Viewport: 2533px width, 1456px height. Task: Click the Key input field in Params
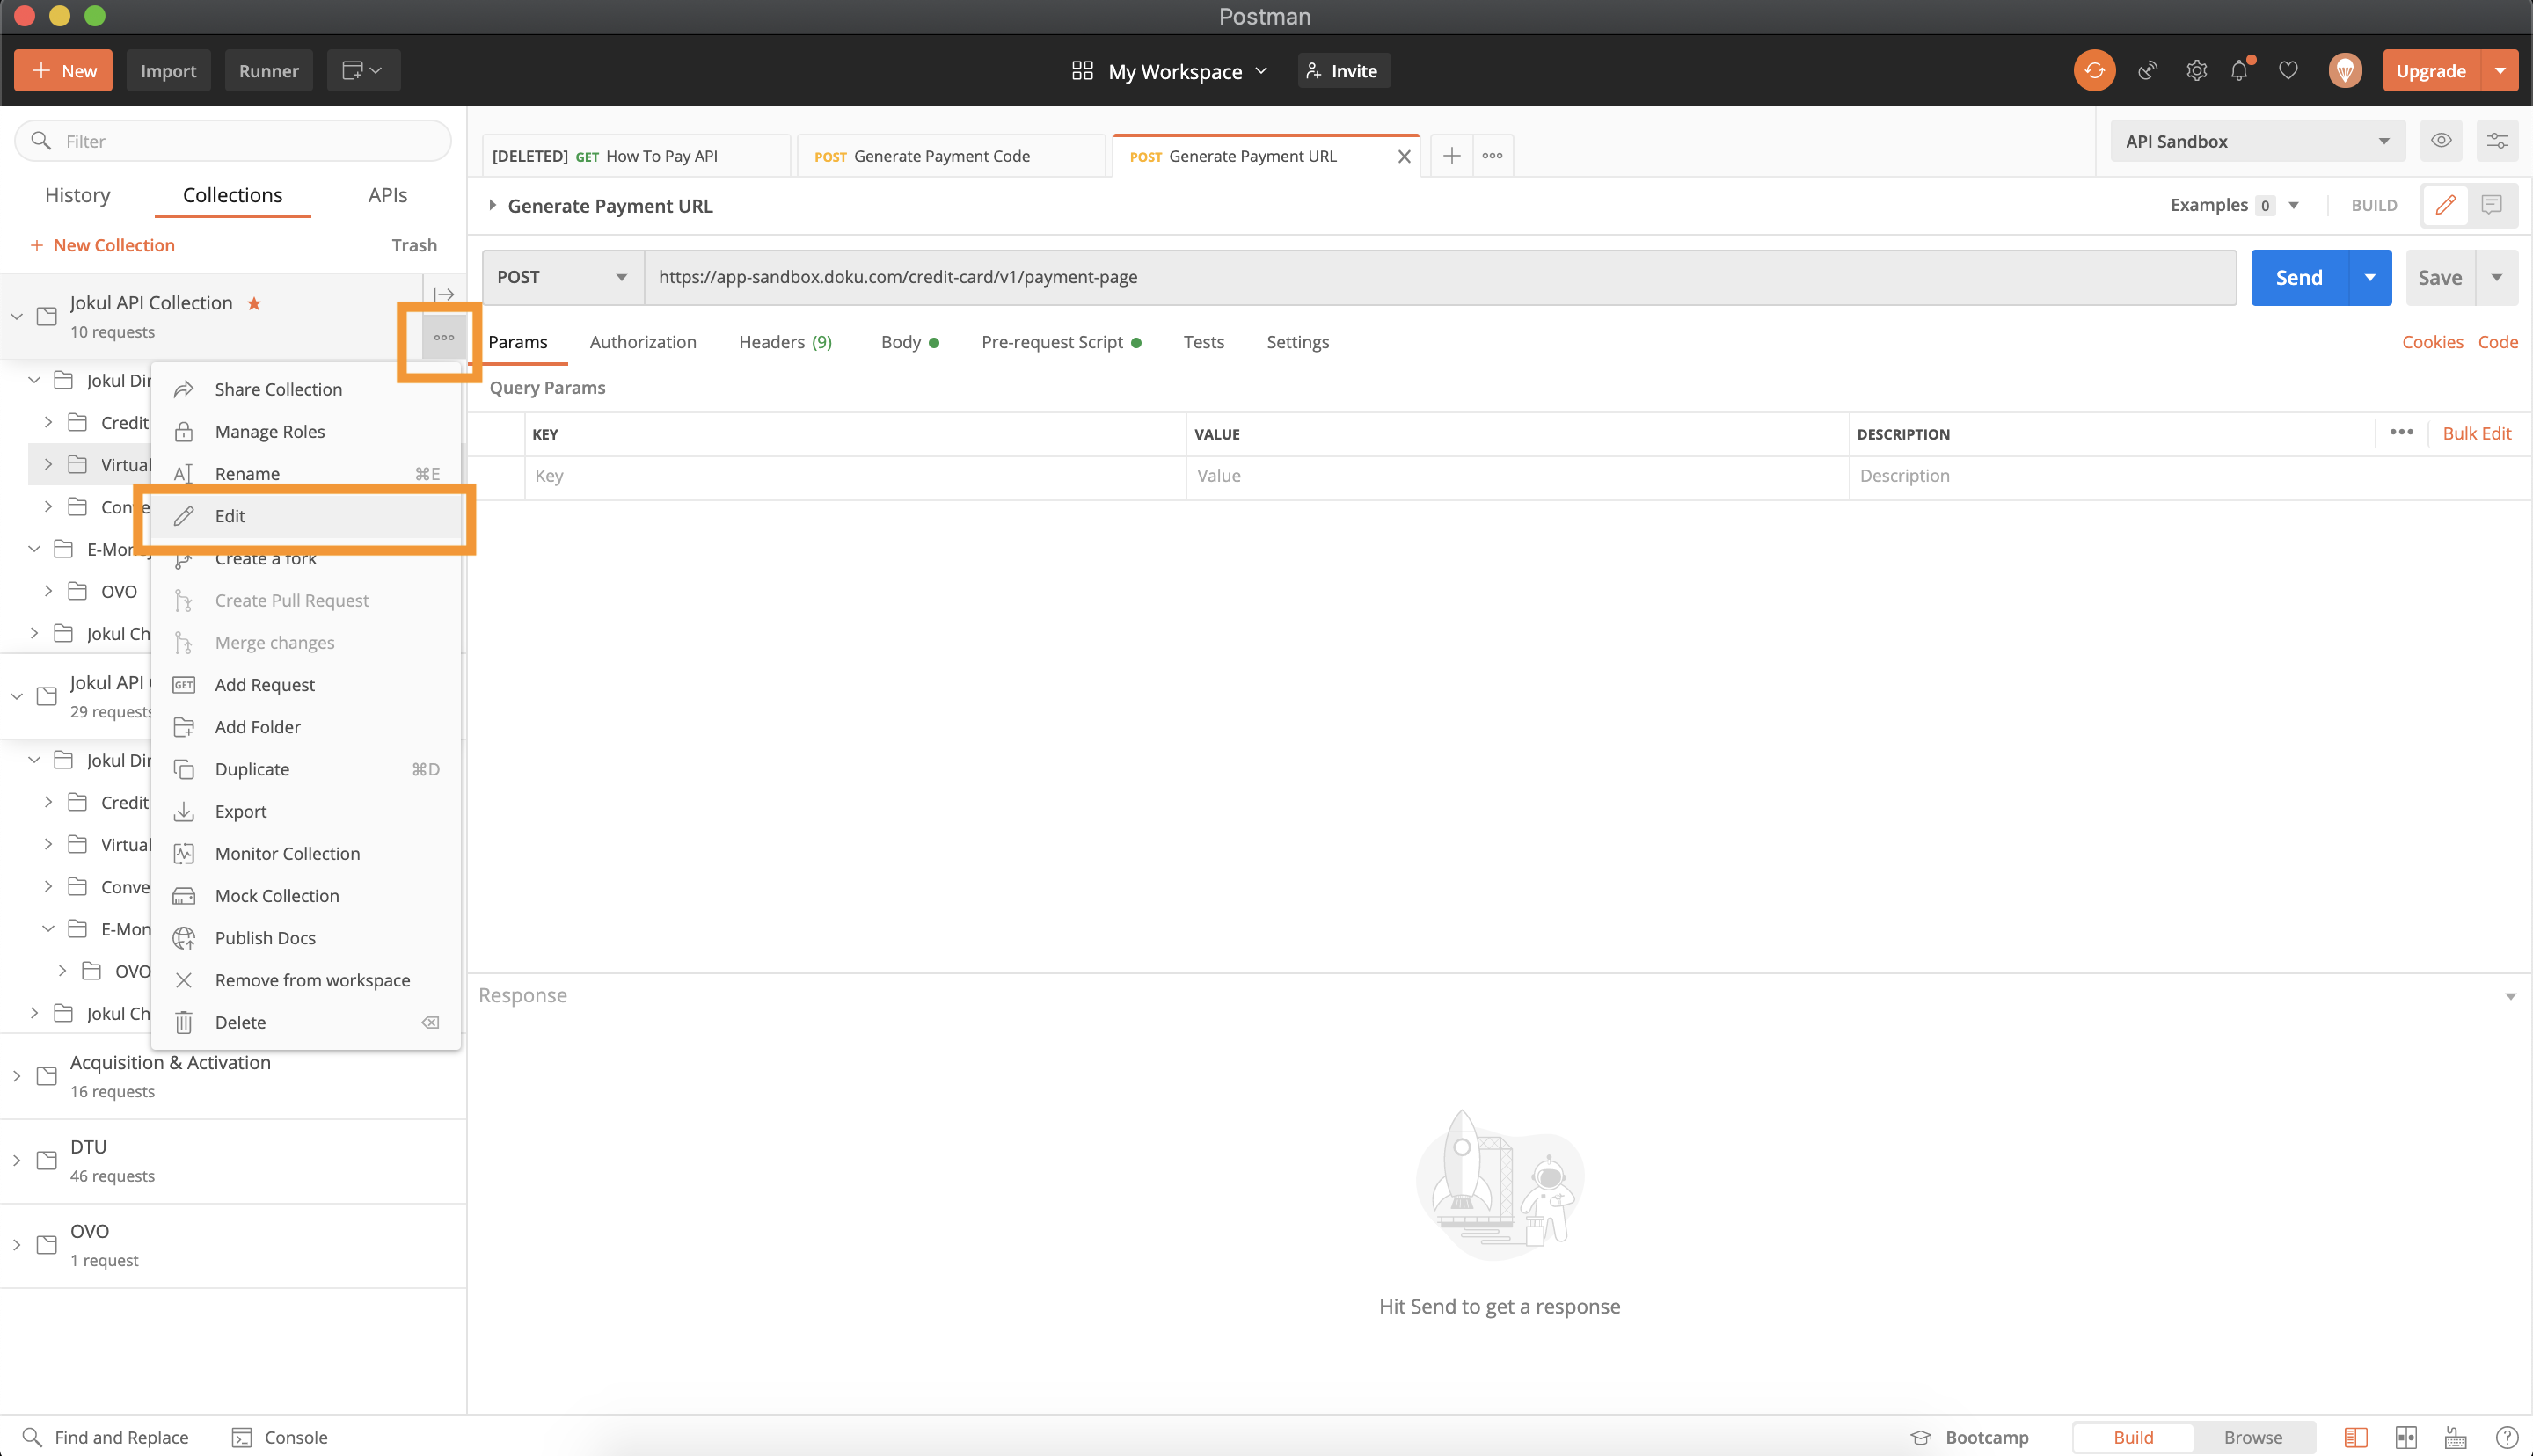point(854,475)
